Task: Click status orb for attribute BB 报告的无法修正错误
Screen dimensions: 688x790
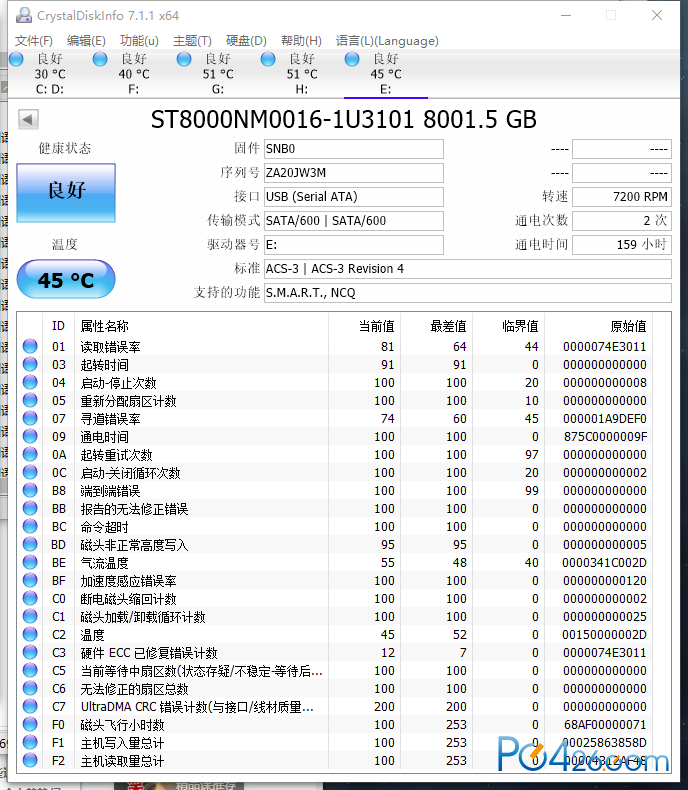Action: tap(30, 508)
